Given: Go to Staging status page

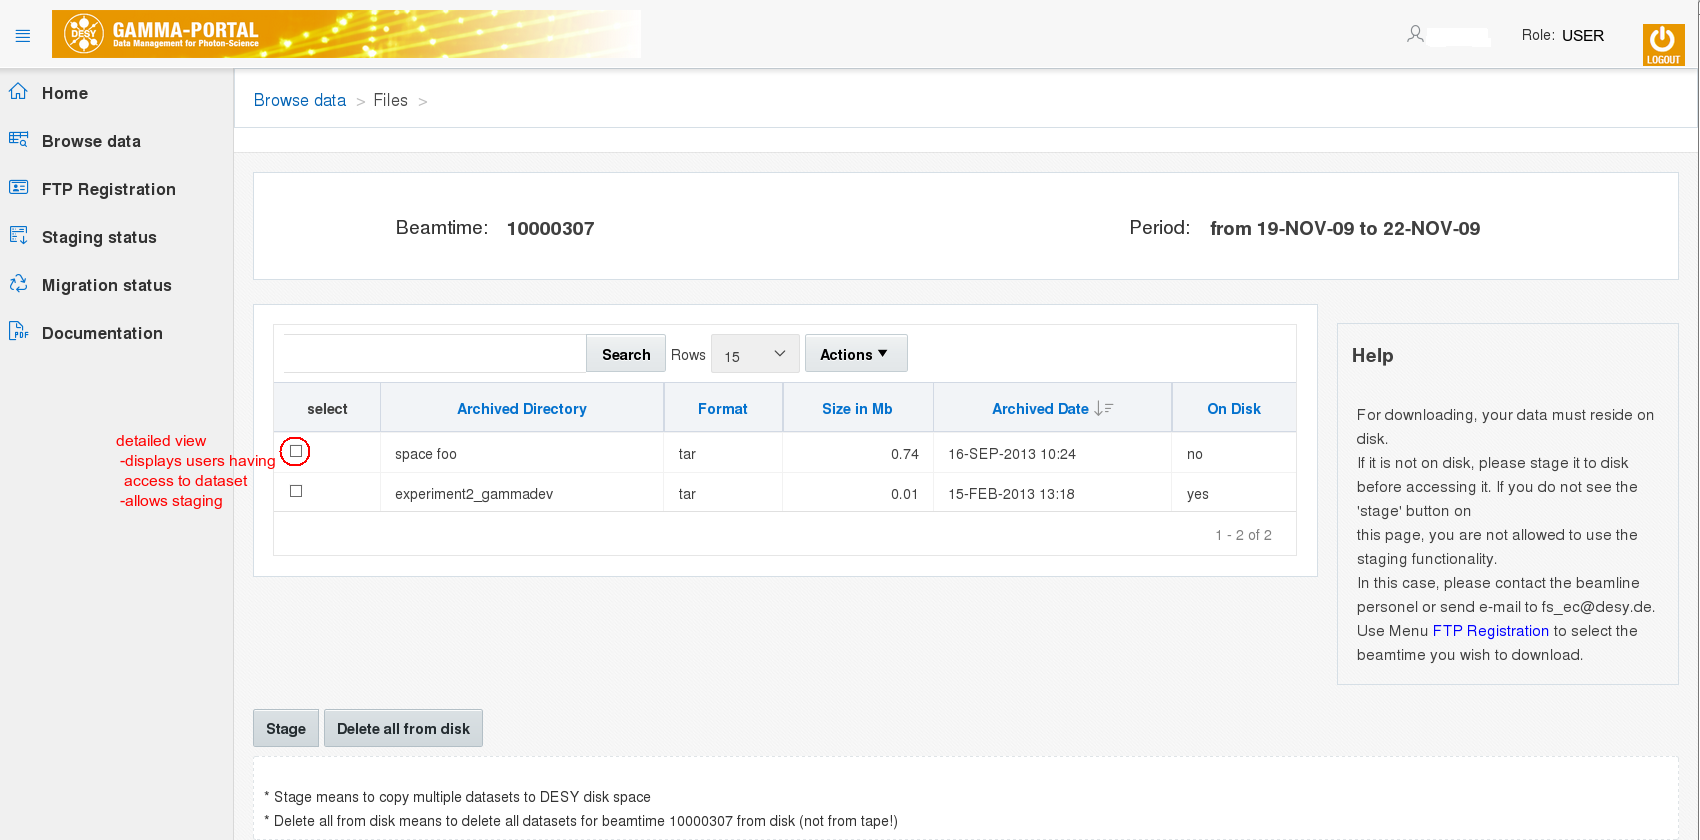Looking at the screenshot, I should coord(99,237).
